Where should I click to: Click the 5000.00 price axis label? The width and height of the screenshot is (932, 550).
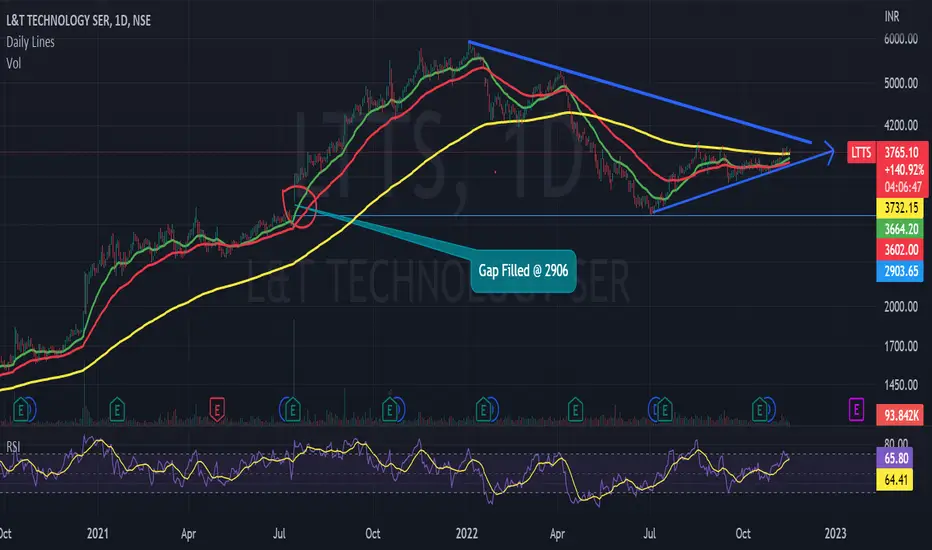click(x=900, y=83)
